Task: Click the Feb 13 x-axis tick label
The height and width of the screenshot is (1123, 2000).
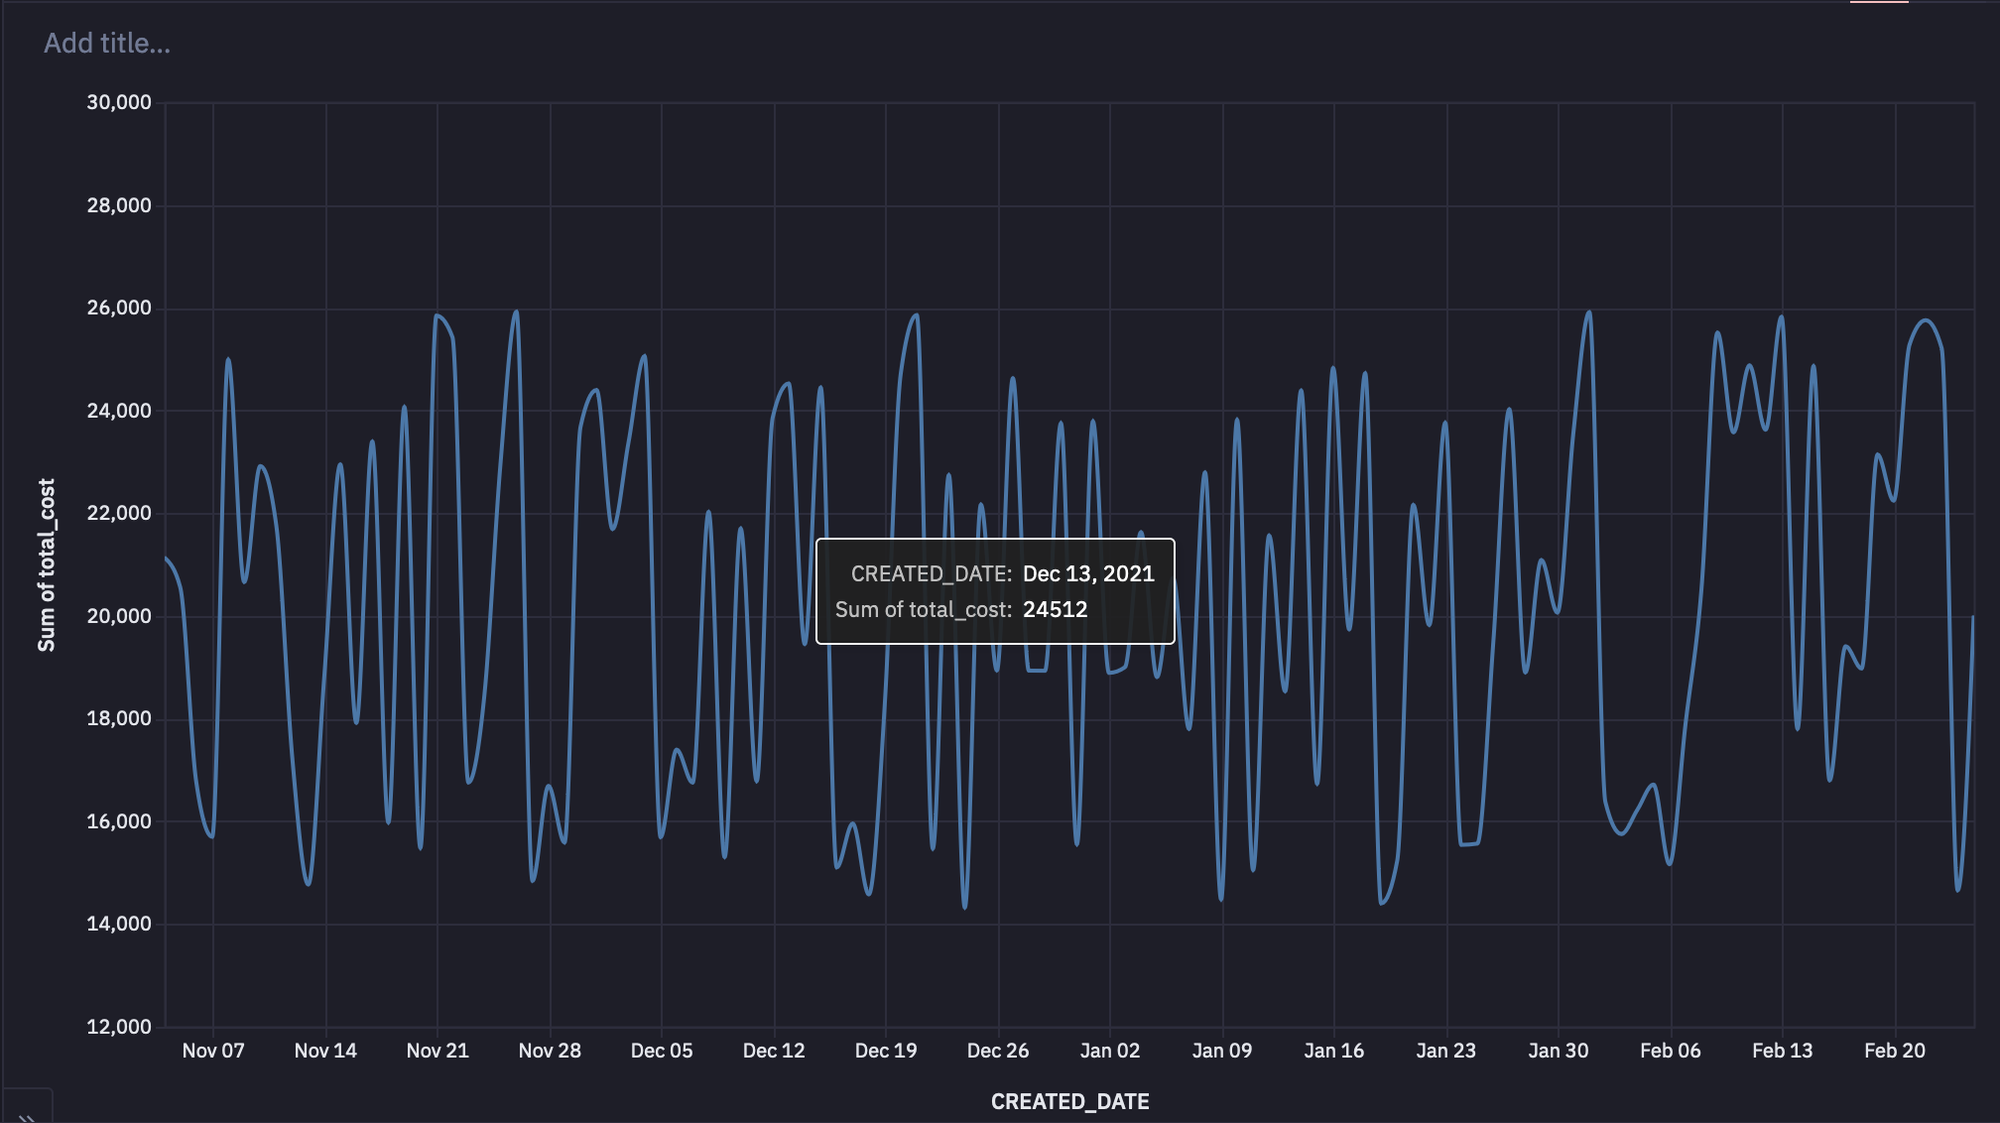Action: tap(1782, 1050)
